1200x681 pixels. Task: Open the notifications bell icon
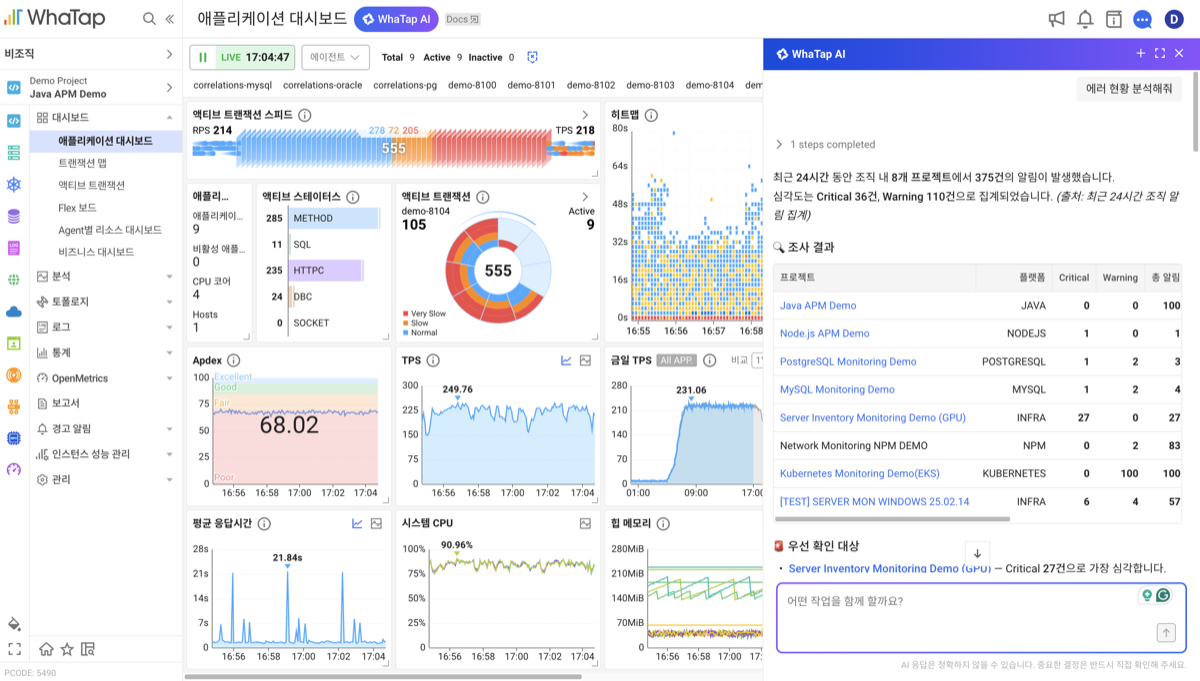tap(1085, 19)
